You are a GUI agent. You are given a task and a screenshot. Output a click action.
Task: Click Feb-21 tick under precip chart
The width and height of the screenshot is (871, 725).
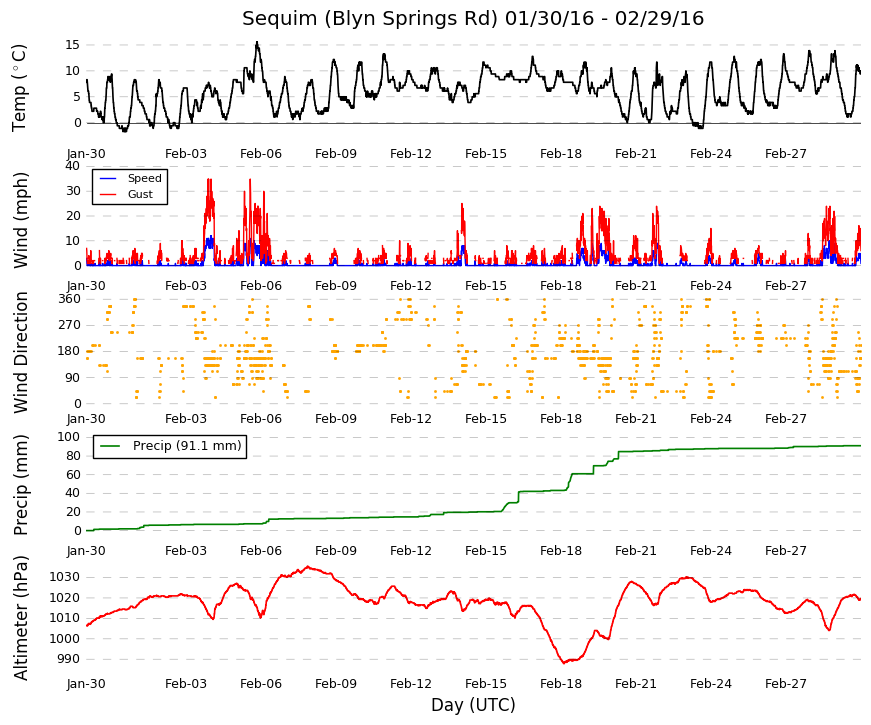pyautogui.click(x=635, y=551)
